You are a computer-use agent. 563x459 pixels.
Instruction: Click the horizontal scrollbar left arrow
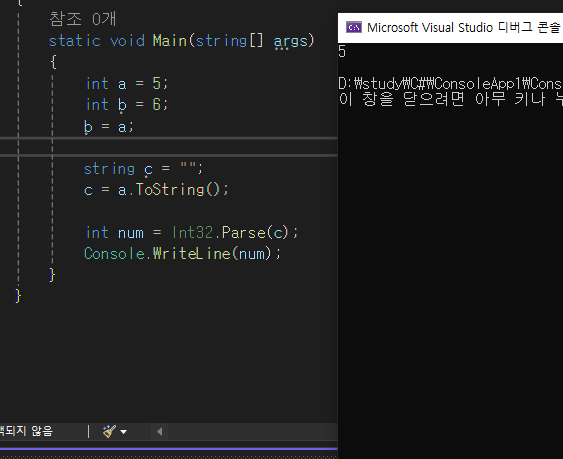coord(160,431)
